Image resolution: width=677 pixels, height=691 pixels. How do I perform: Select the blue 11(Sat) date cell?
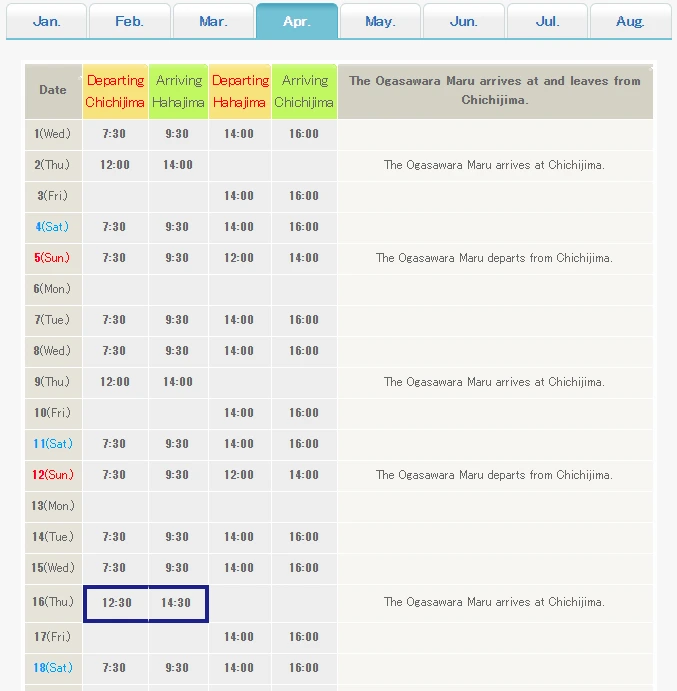pos(53,444)
